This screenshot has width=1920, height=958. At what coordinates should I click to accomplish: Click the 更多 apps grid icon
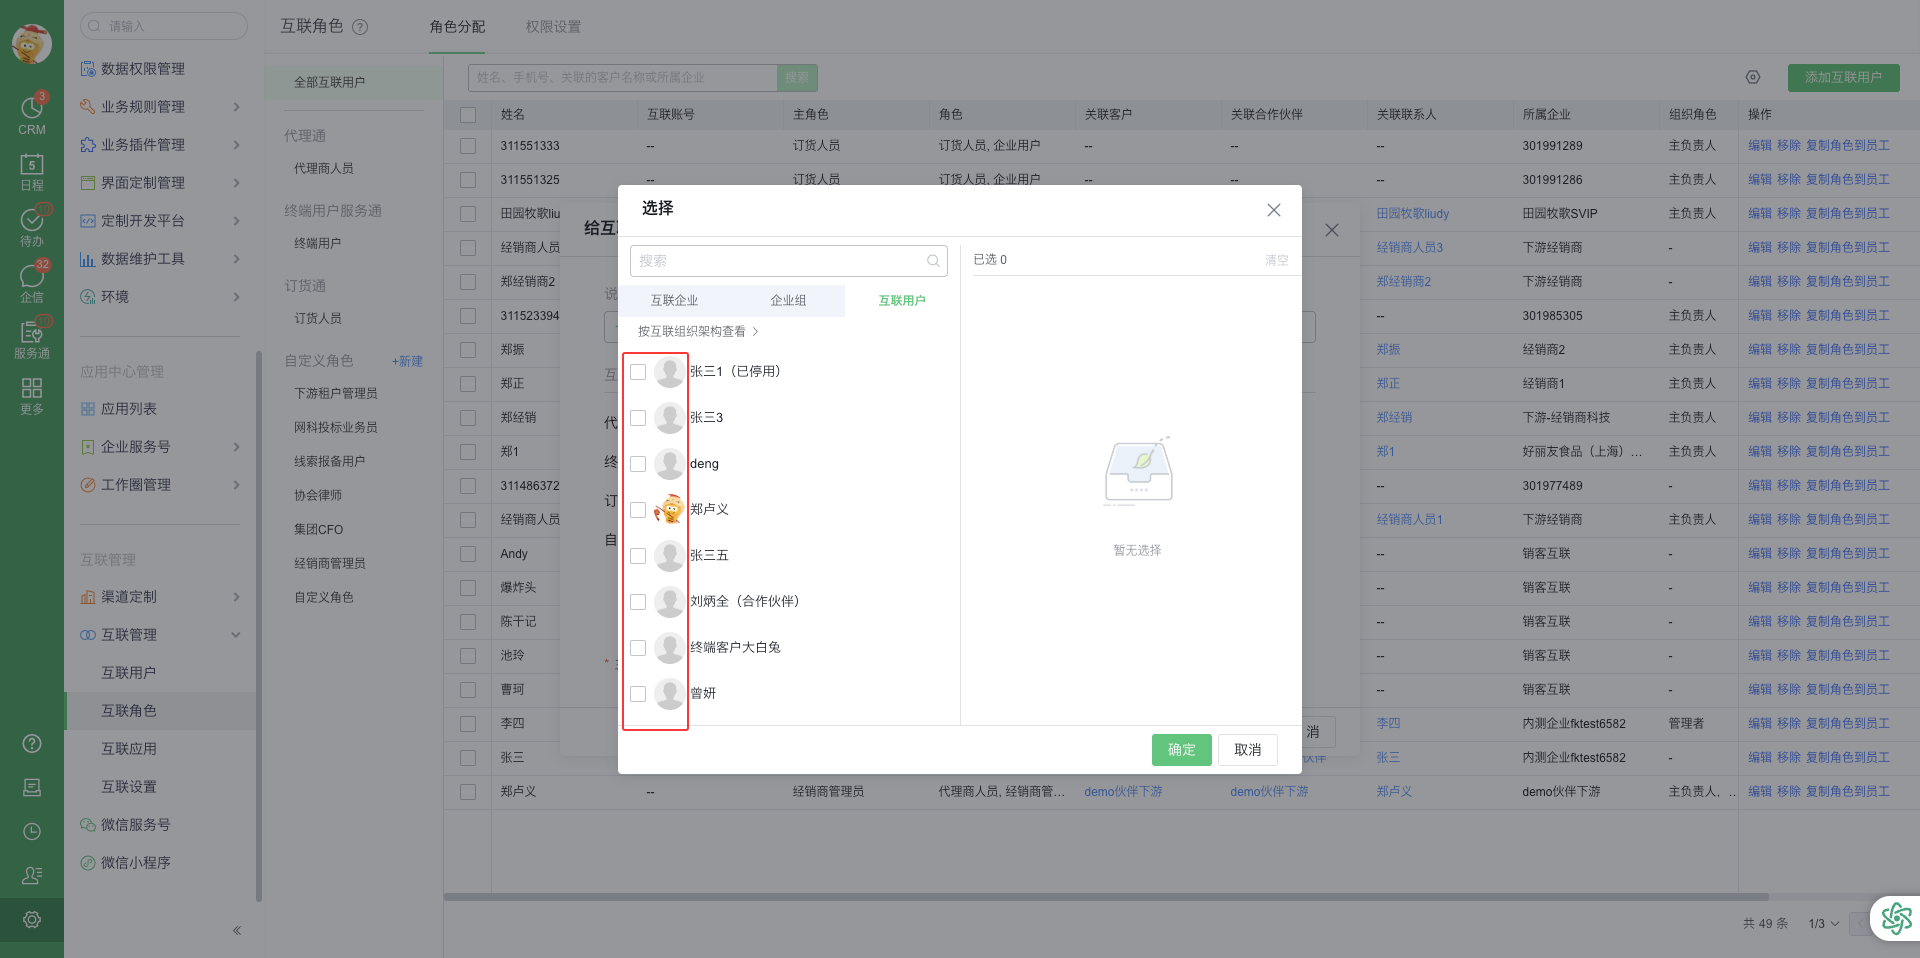32,394
